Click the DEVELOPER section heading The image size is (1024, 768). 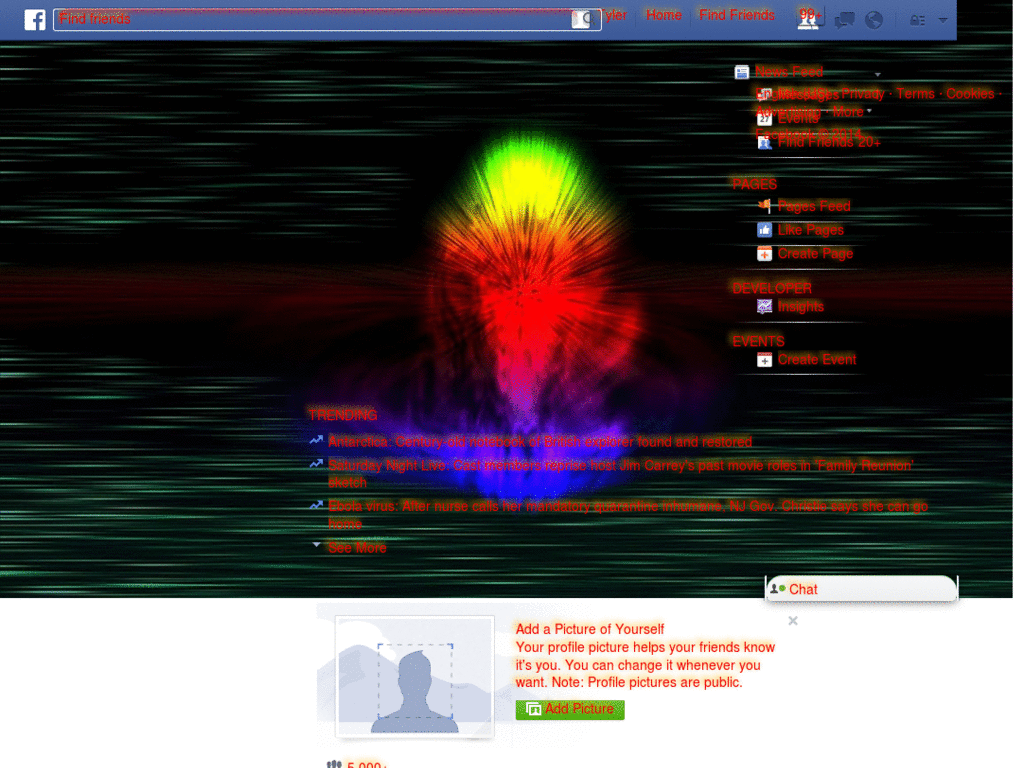772,288
